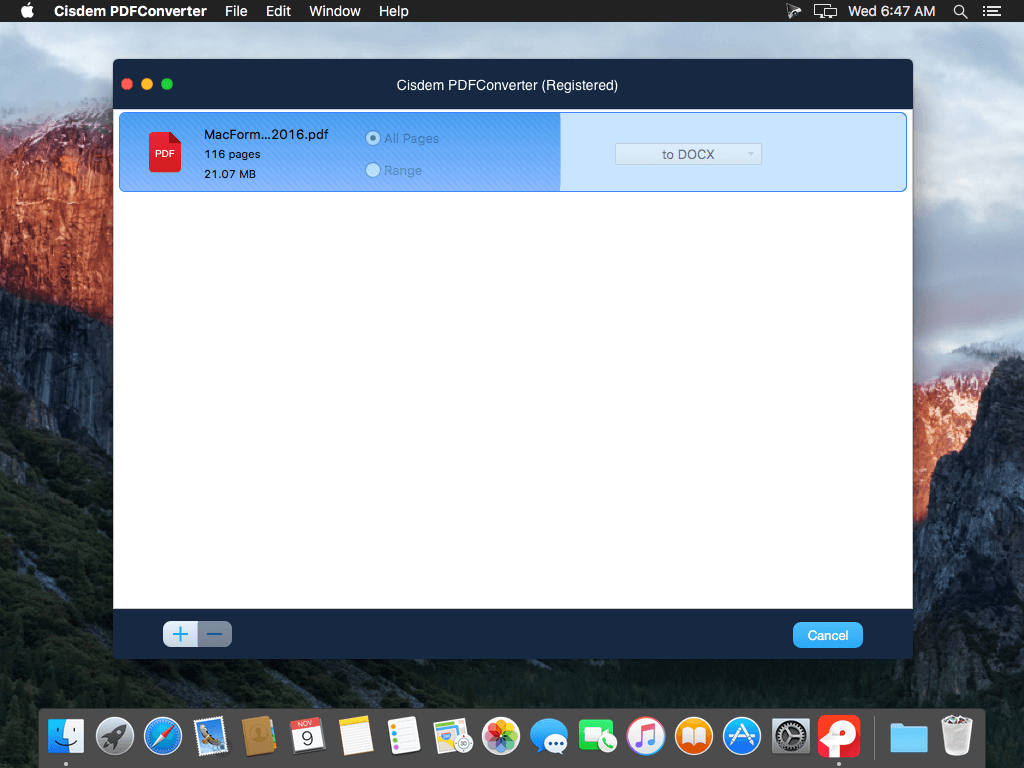Open iTunes from the Dock

[645, 736]
